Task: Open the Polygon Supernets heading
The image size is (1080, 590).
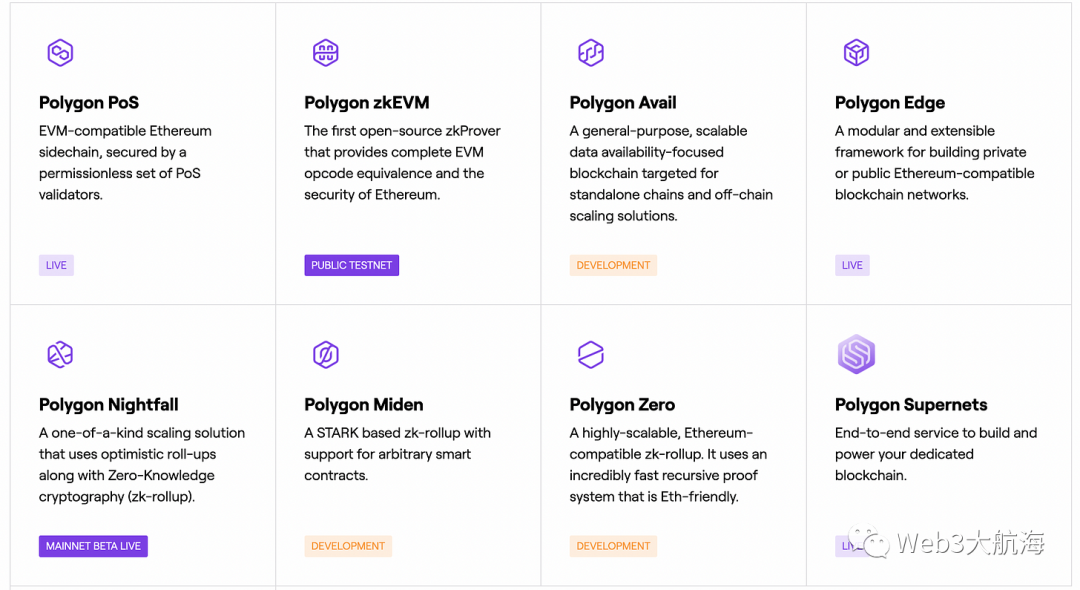Action: point(911,405)
